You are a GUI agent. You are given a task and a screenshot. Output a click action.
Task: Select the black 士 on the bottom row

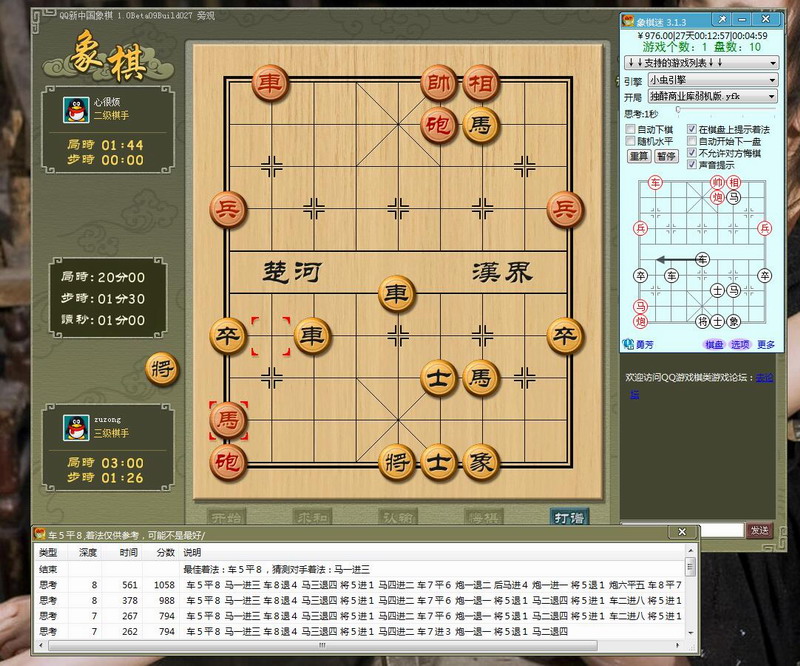(x=439, y=462)
